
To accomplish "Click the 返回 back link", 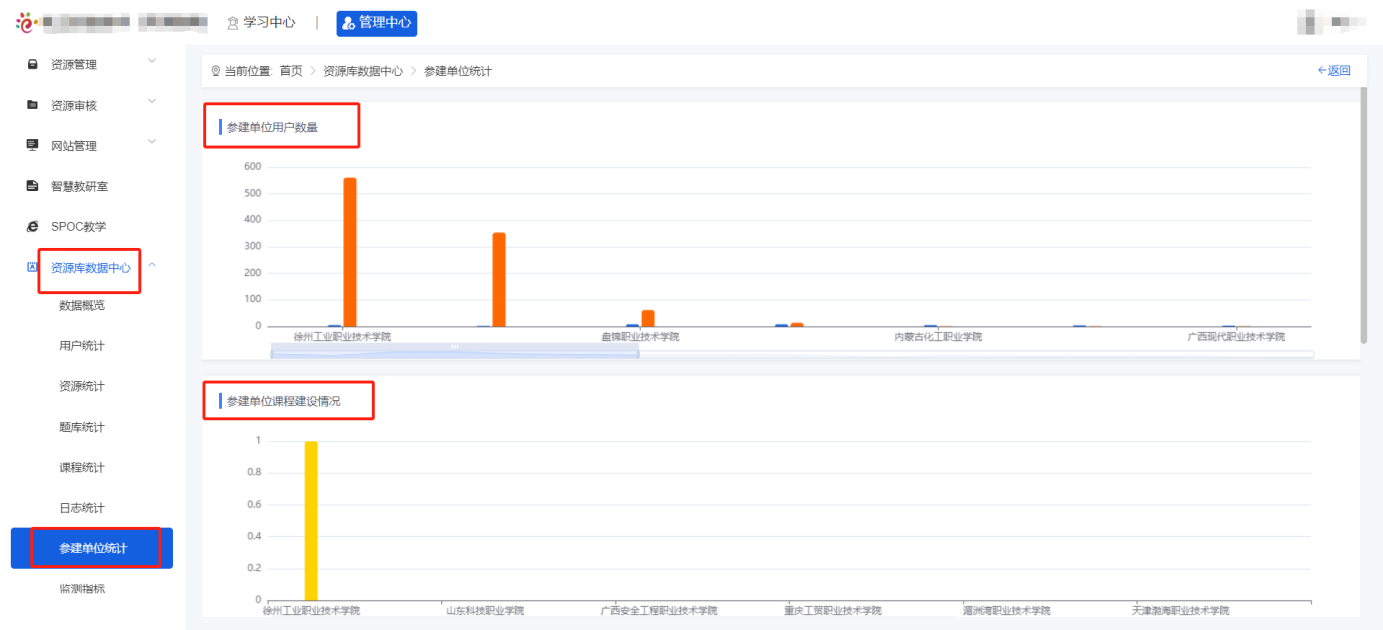I will (1334, 71).
